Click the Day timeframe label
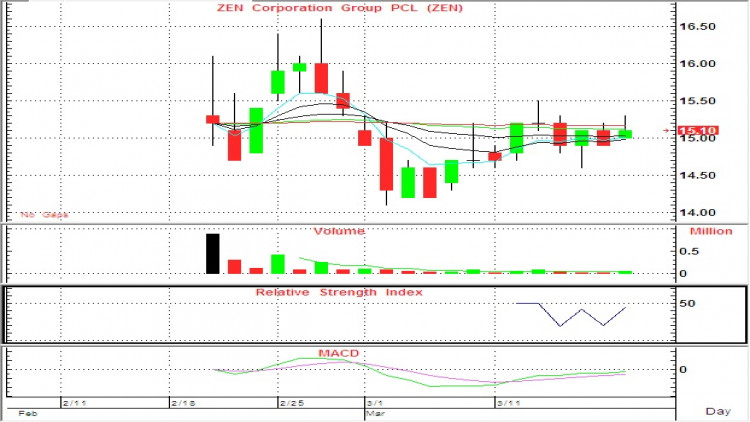The width and height of the screenshot is (750, 422). (718, 411)
